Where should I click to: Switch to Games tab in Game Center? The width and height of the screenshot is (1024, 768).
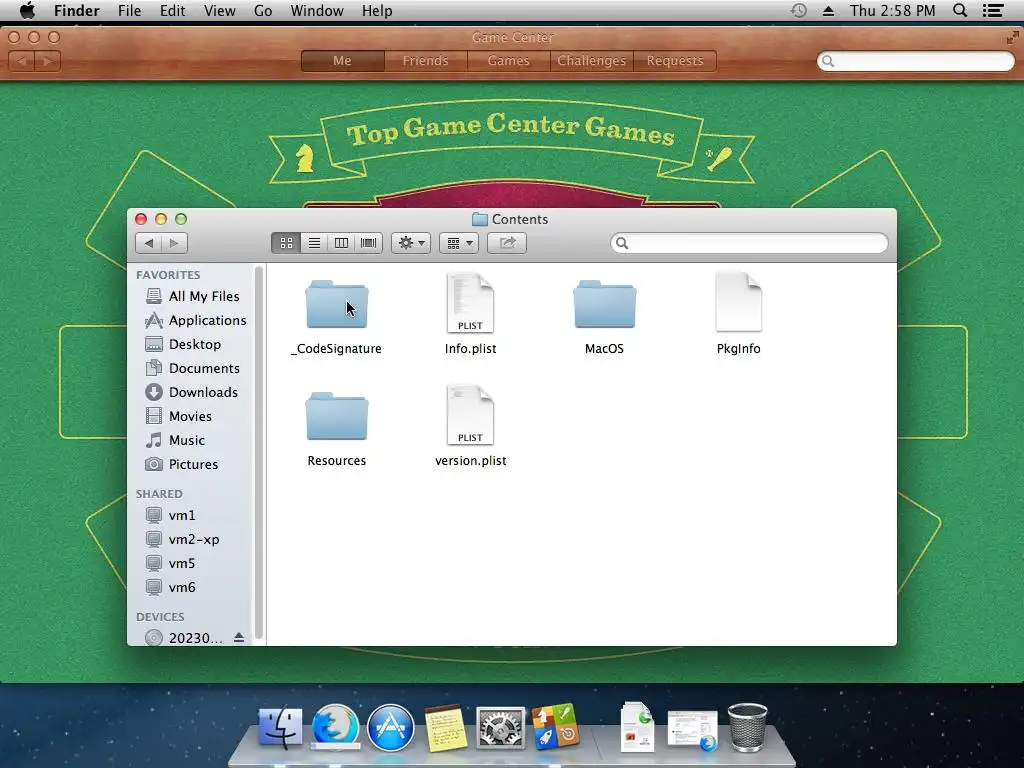click(x=509, y=61)
